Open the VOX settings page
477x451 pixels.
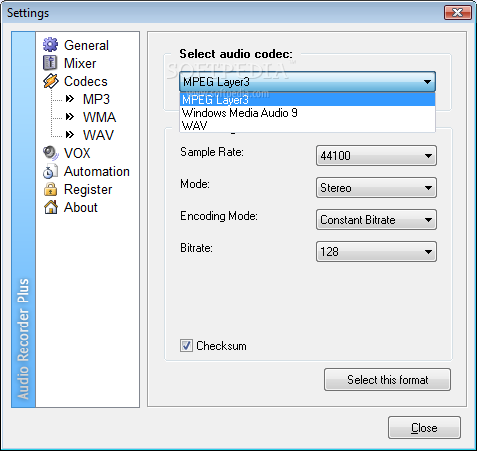coord(77,153)
